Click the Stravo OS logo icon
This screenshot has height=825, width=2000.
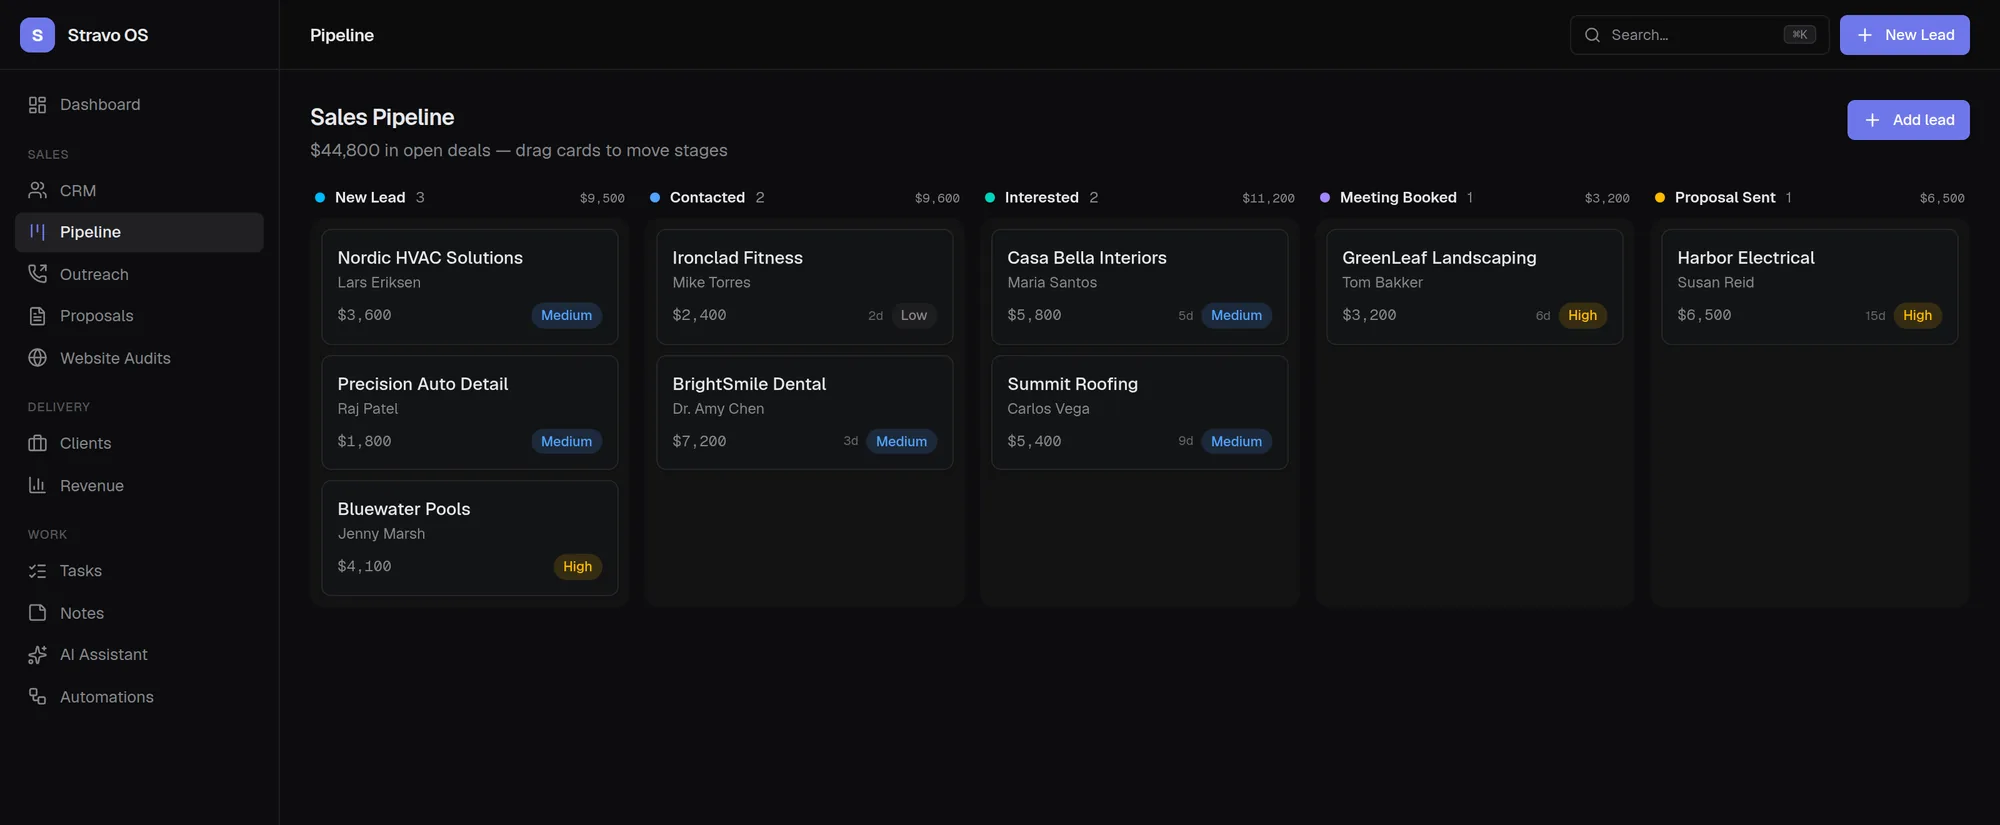pyautogui.click(x=37, y=35)
